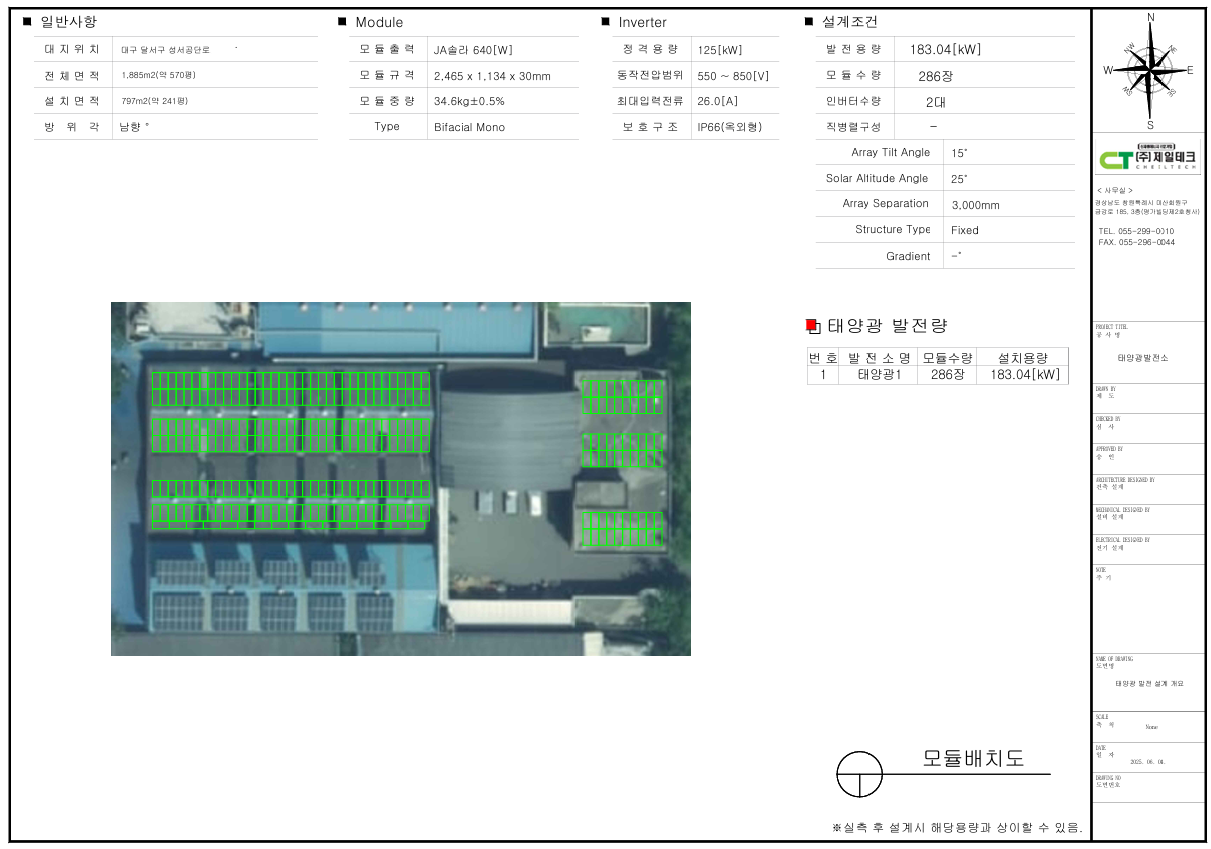
Task: Click the circular crosshair marker beside 모듈배치도
Action: (859, 774)
